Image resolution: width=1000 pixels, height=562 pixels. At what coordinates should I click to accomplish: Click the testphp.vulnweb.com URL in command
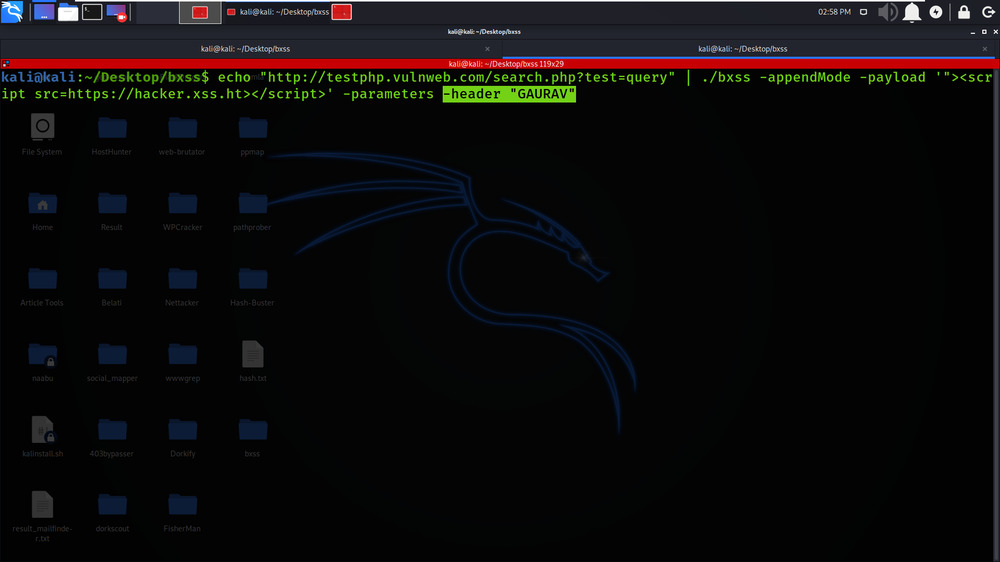tap(467, 77)
